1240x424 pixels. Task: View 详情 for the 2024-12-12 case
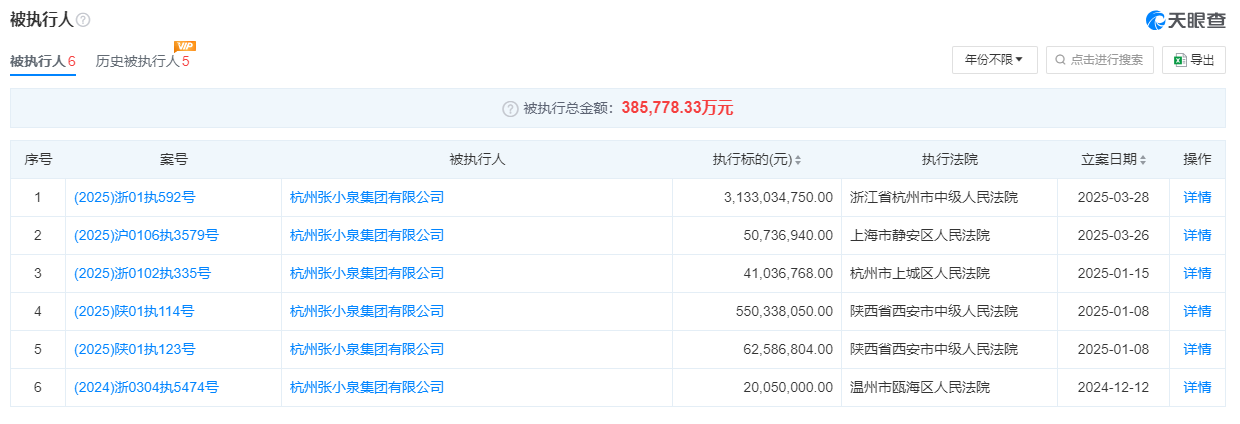point(1197,387)
